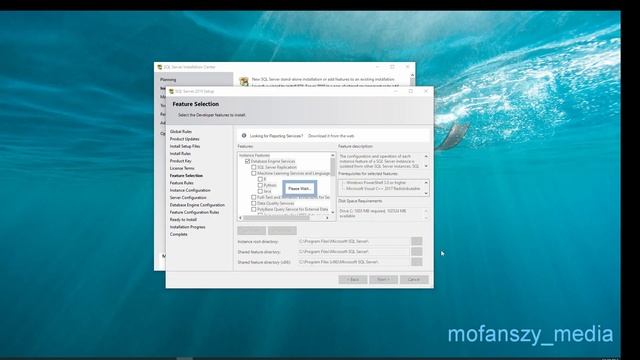Click the Features list horizontal scrollbar thumb
Image resolution: width=640 pixels, height=360 pixels.
click(x=276, y=218)
